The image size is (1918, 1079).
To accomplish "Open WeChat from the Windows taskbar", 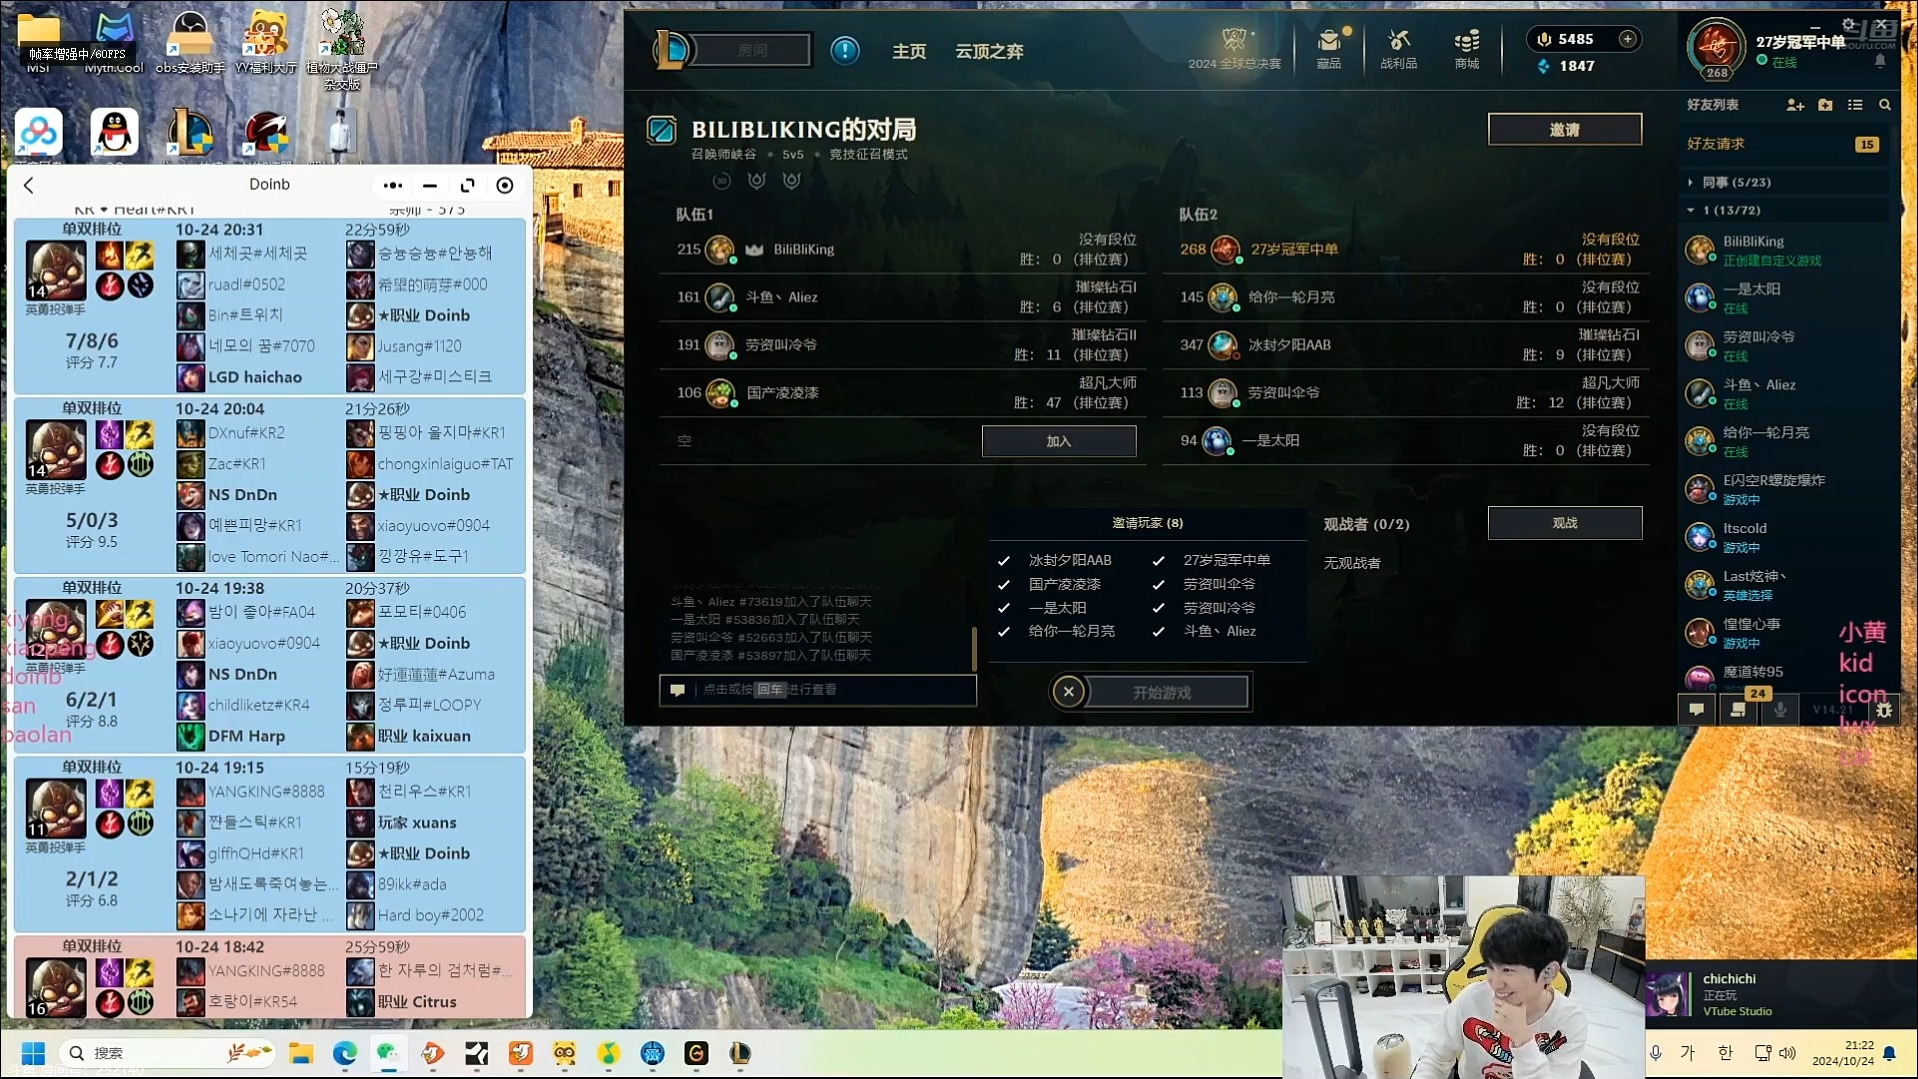I will click(x=387, y=1053).
